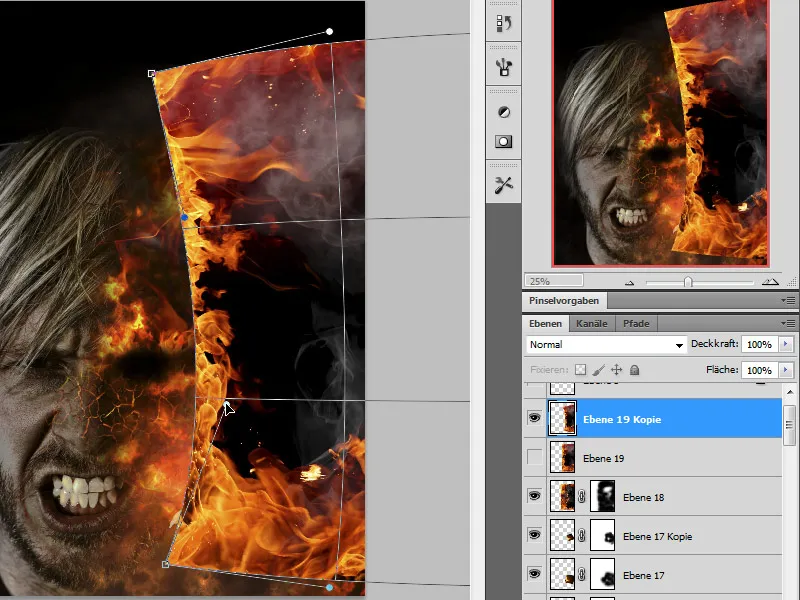Image resolution: width=800 pixels, height=600 pixels.
Task: Hide the Ebene 17 Kopie layer
Action: click(534, 535)
